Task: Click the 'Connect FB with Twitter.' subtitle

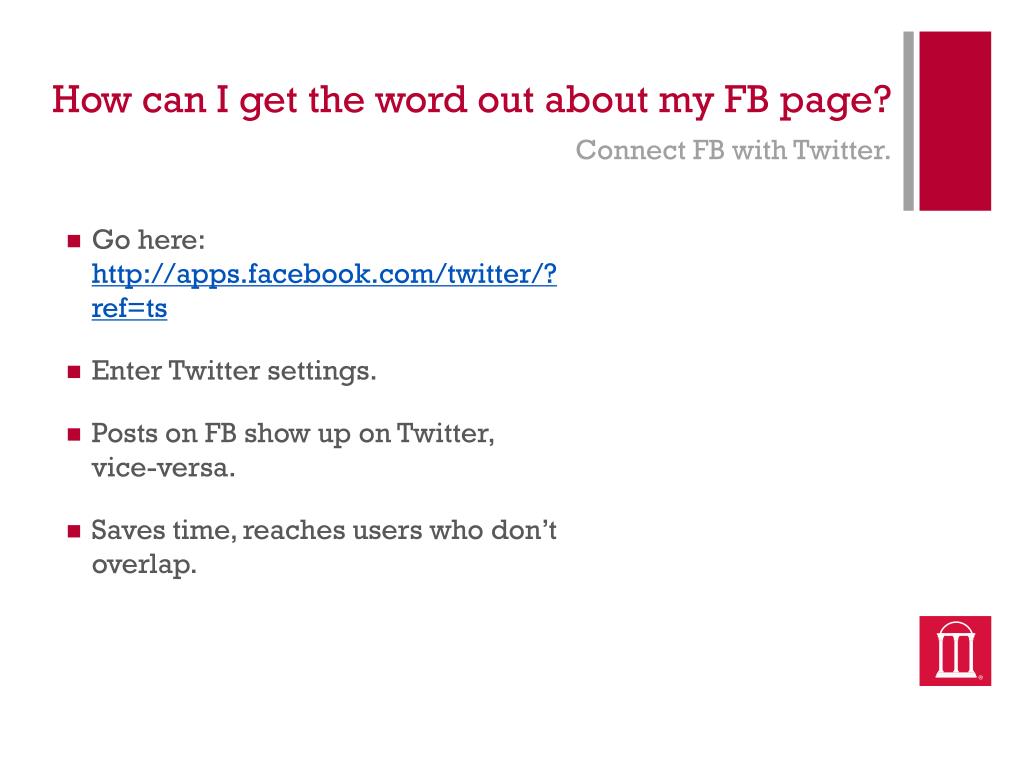Action: coord(733,150)
